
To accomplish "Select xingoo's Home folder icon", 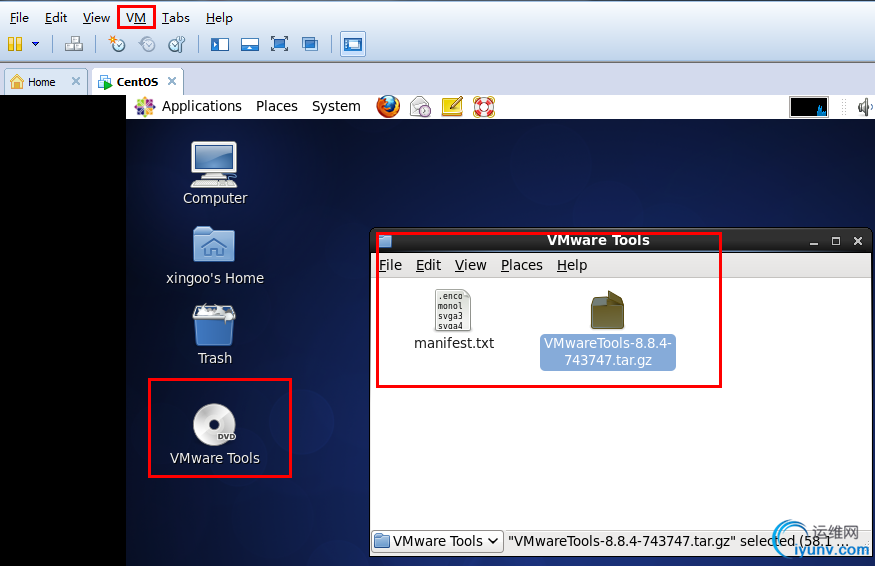I will (x=215, y=256).
